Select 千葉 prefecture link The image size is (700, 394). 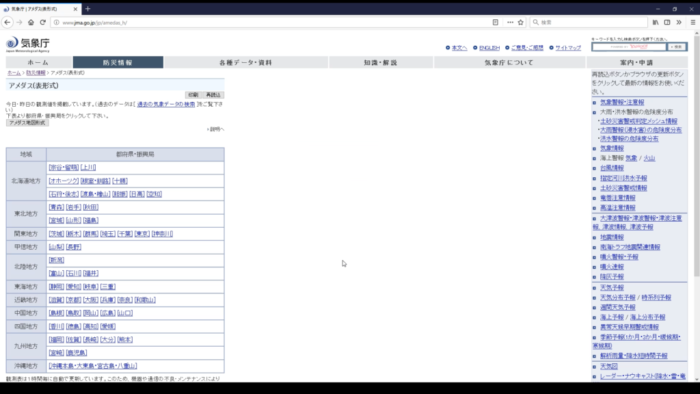pos(125,234)
